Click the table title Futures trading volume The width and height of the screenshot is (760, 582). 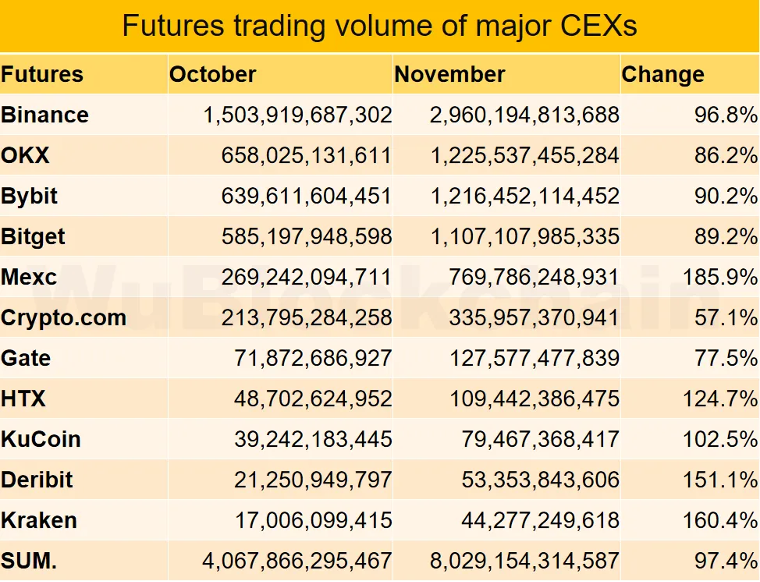click(x=380, y=25)
